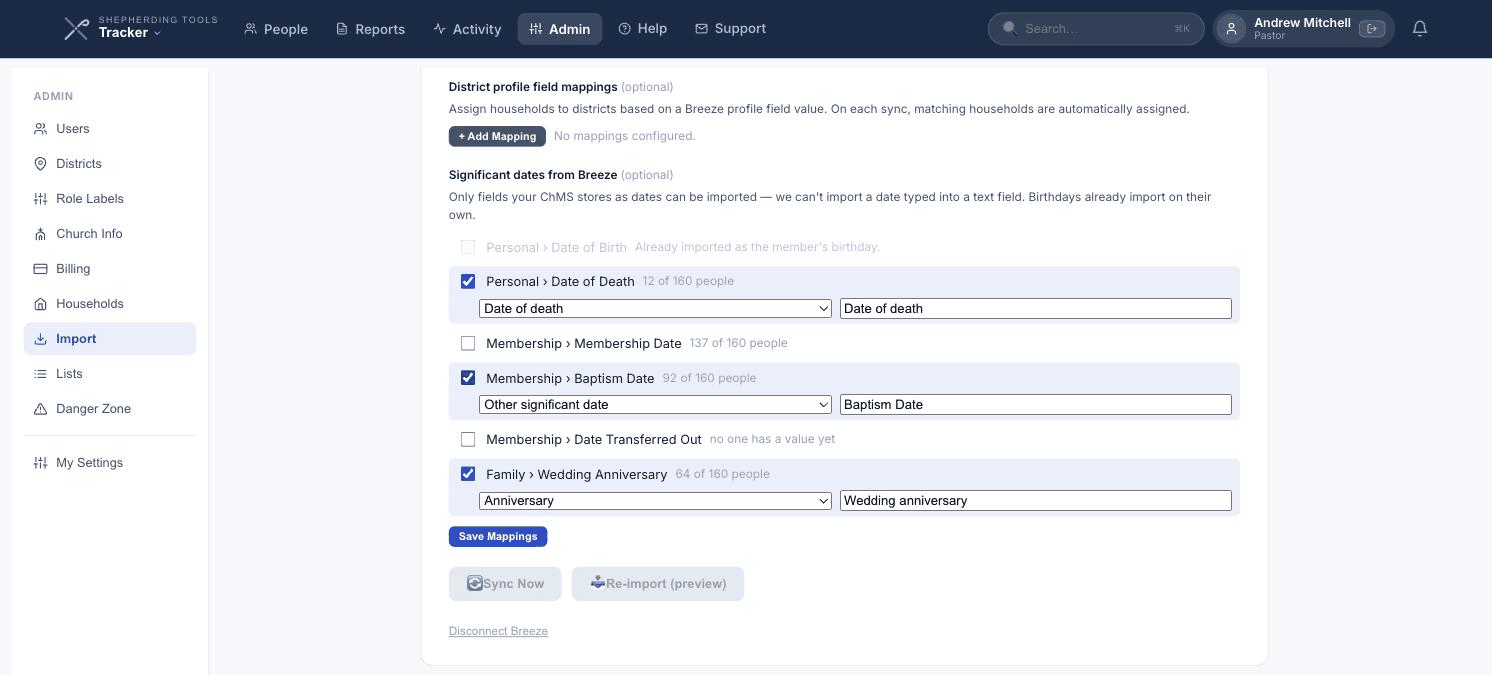Click the sync icon on Sync Now
The width and height of the screenshot is (1492, 675).
click(475, 583)
